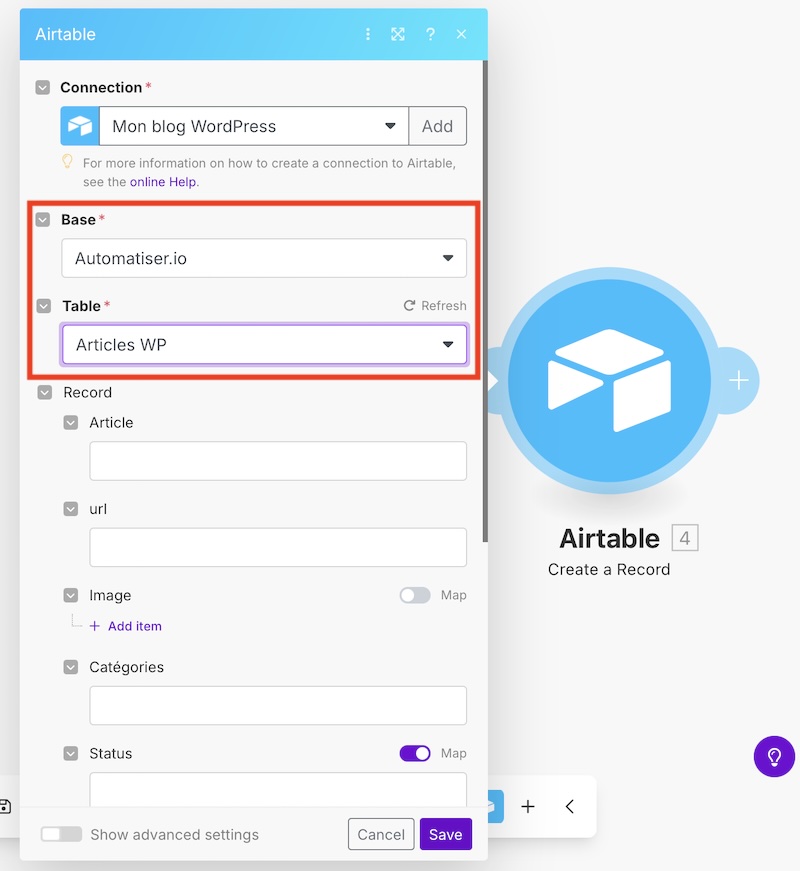
Task: Click Add to create a new connection
Action: (x=437, y=126)
